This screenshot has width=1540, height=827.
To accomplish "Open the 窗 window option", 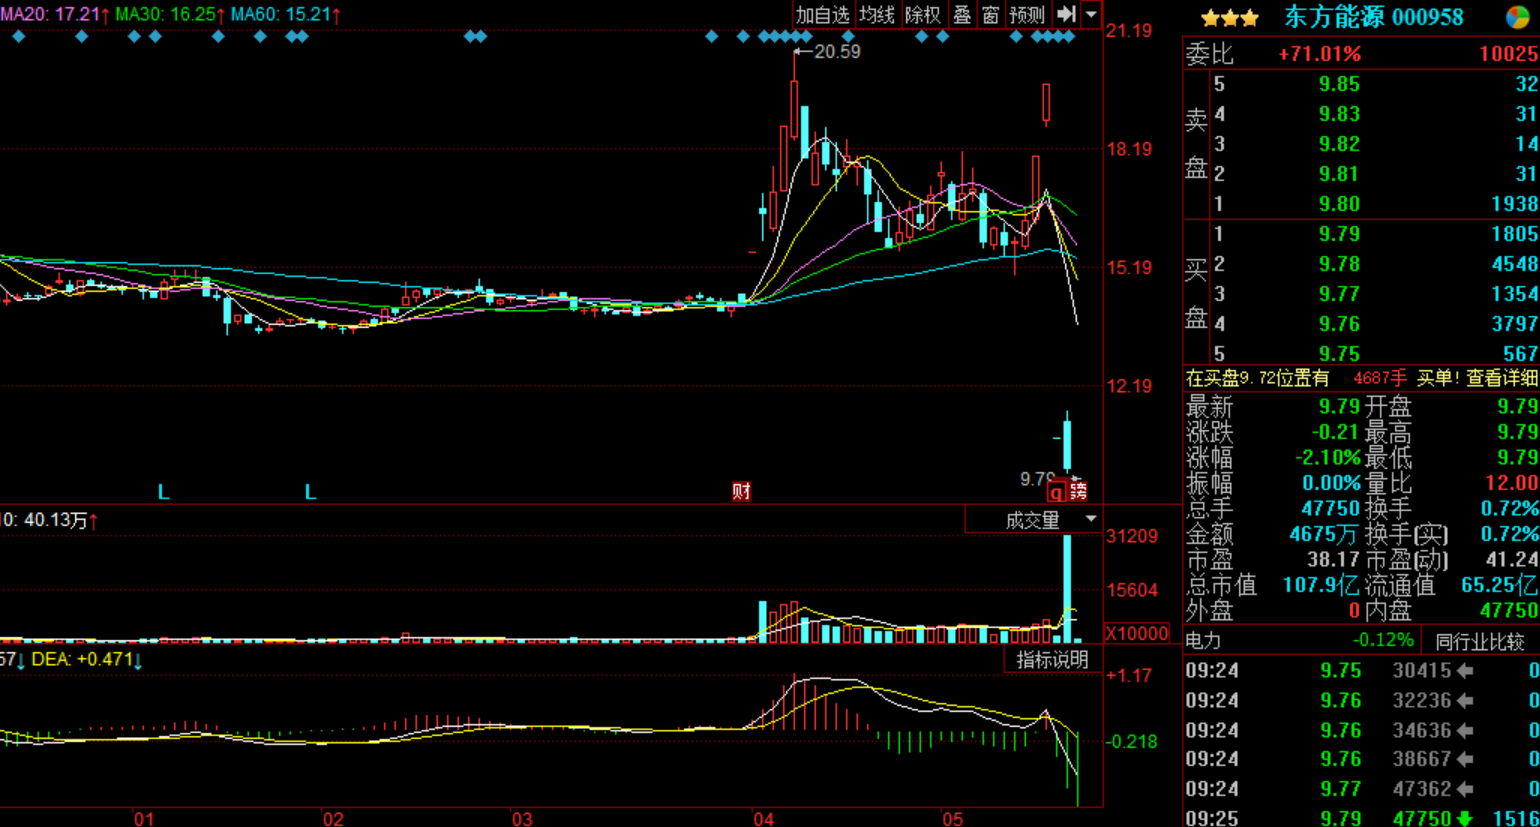I will [x=990, y=15].
